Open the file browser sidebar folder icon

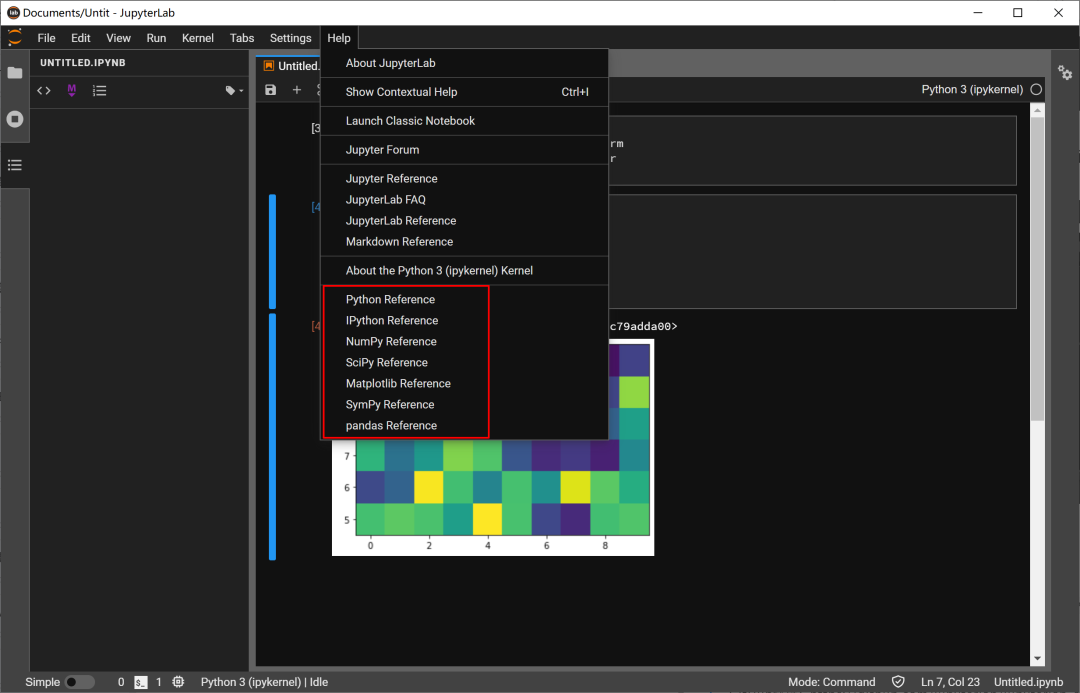coord(14,73)
